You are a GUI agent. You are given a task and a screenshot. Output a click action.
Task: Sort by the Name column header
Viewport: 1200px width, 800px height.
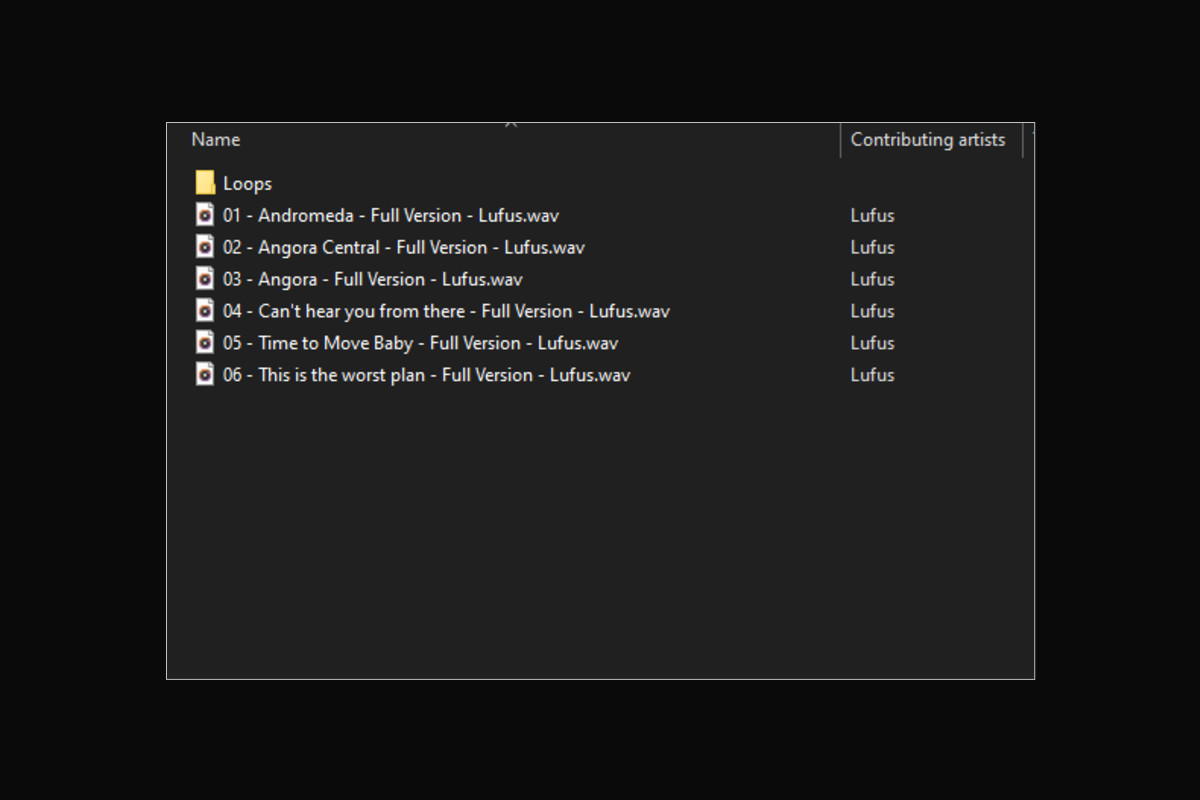216,140
